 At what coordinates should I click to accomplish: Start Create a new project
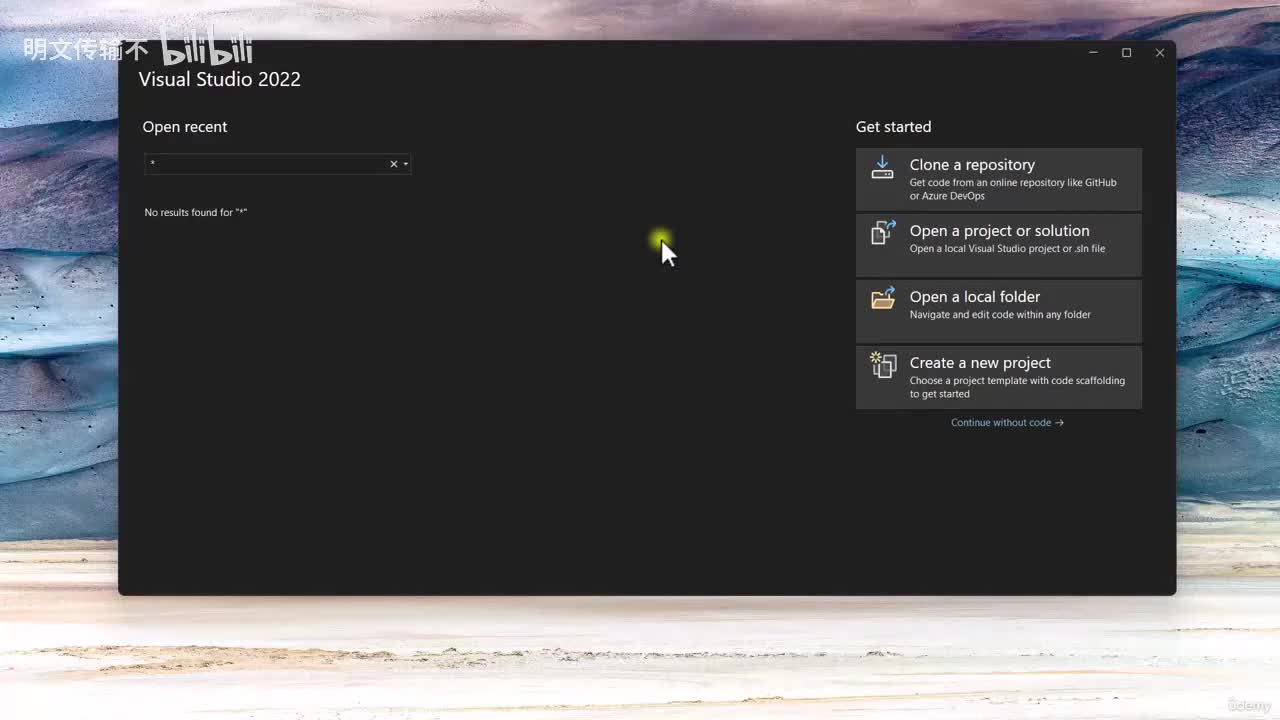tap(999, 377)
